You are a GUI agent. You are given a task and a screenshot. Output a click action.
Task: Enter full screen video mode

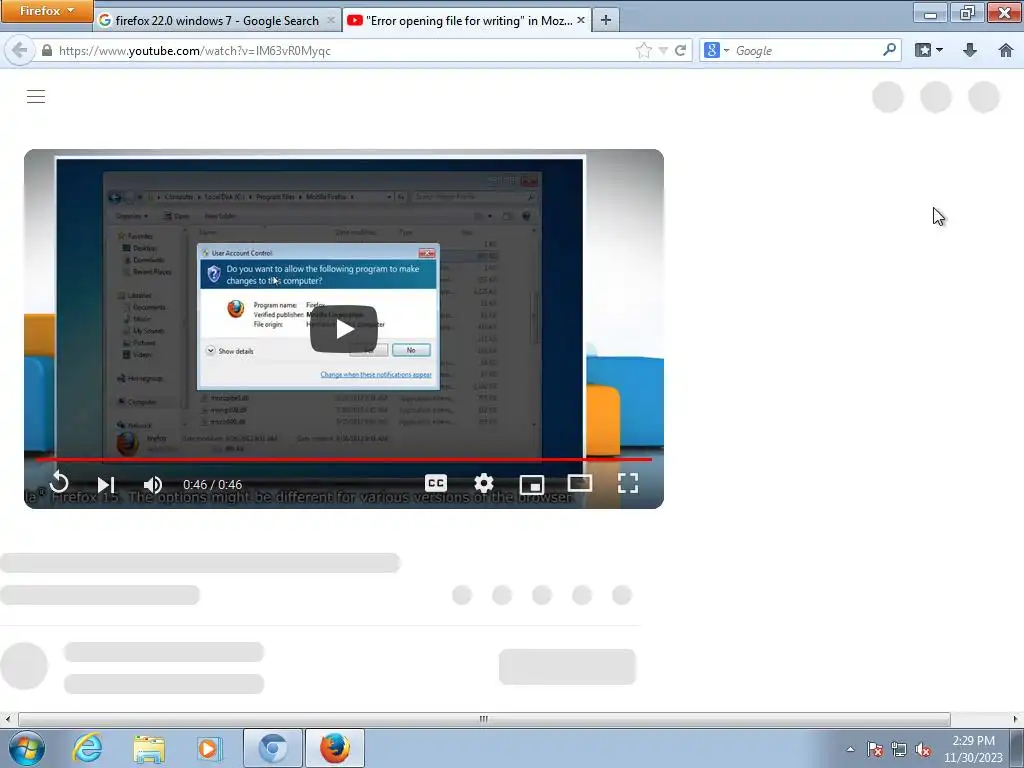628,483
